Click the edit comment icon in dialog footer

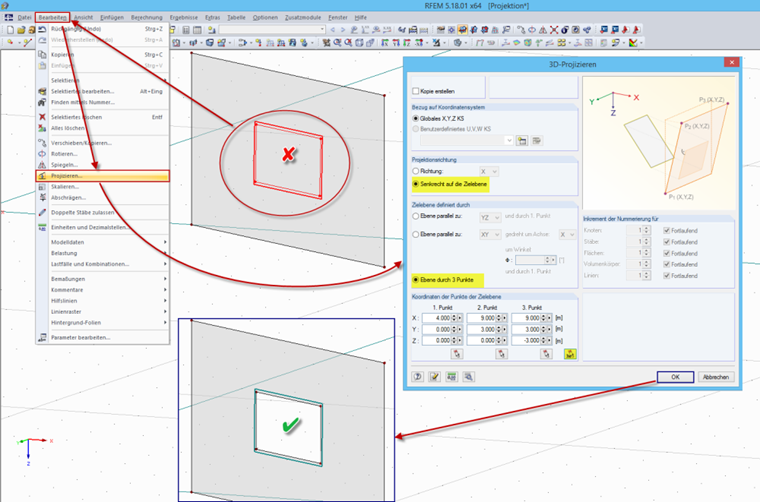click(x=435, y=377)
